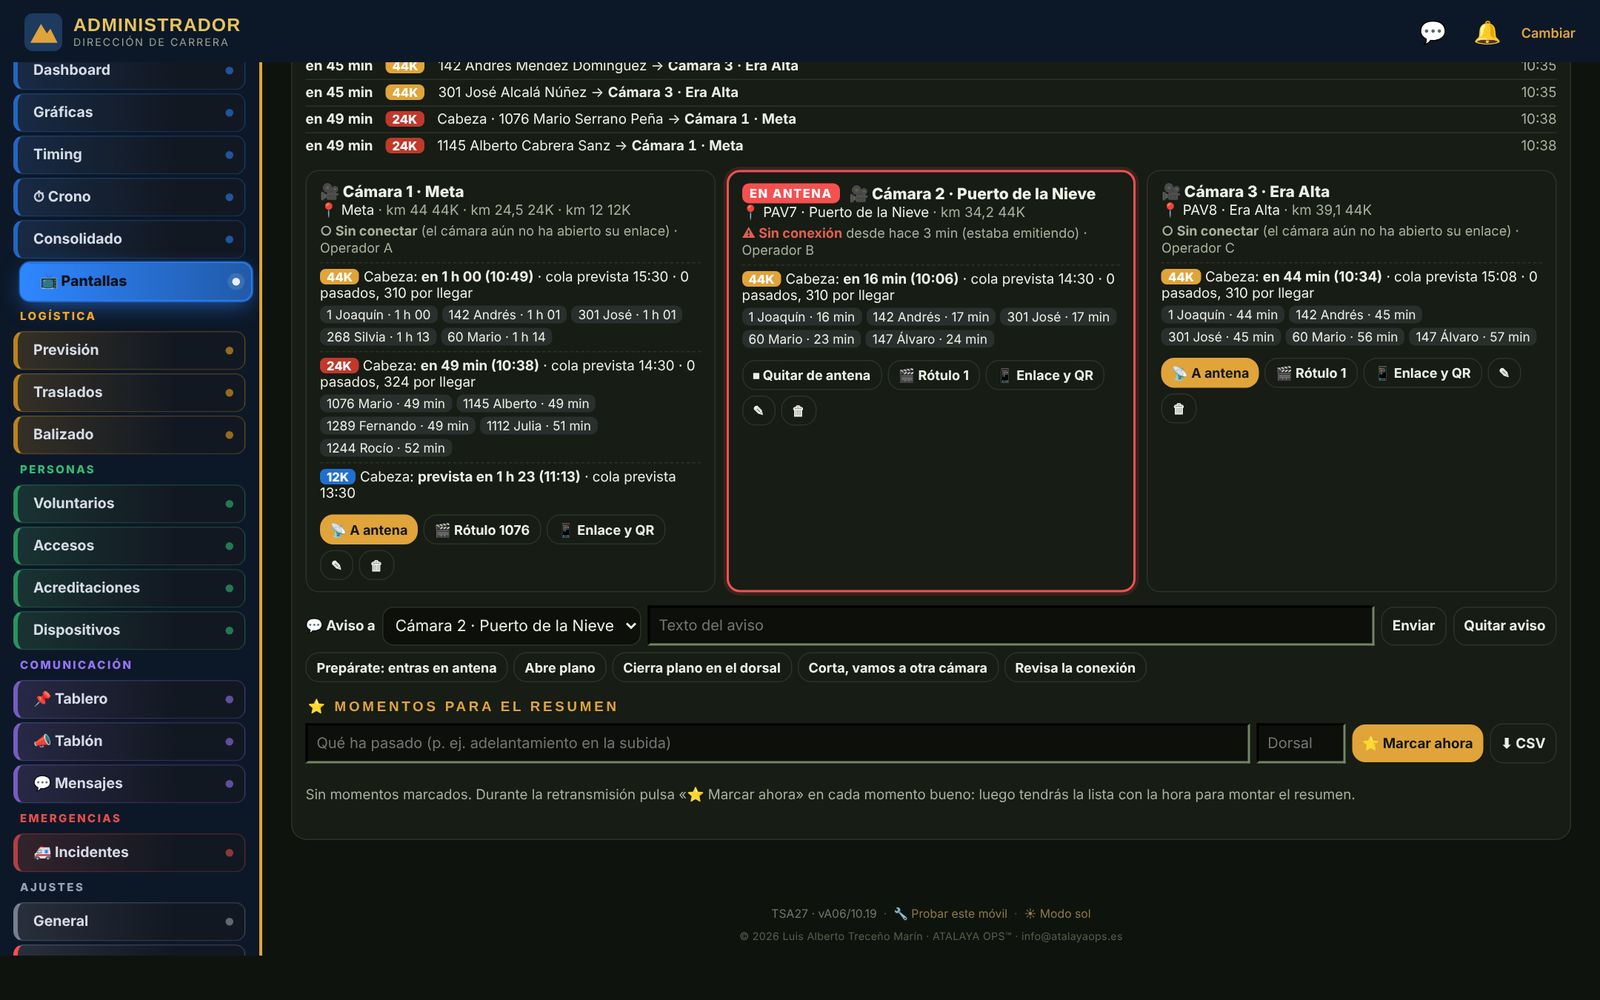Delete Cámara 2 Puerto de la Nieve trash

point(798,410)
